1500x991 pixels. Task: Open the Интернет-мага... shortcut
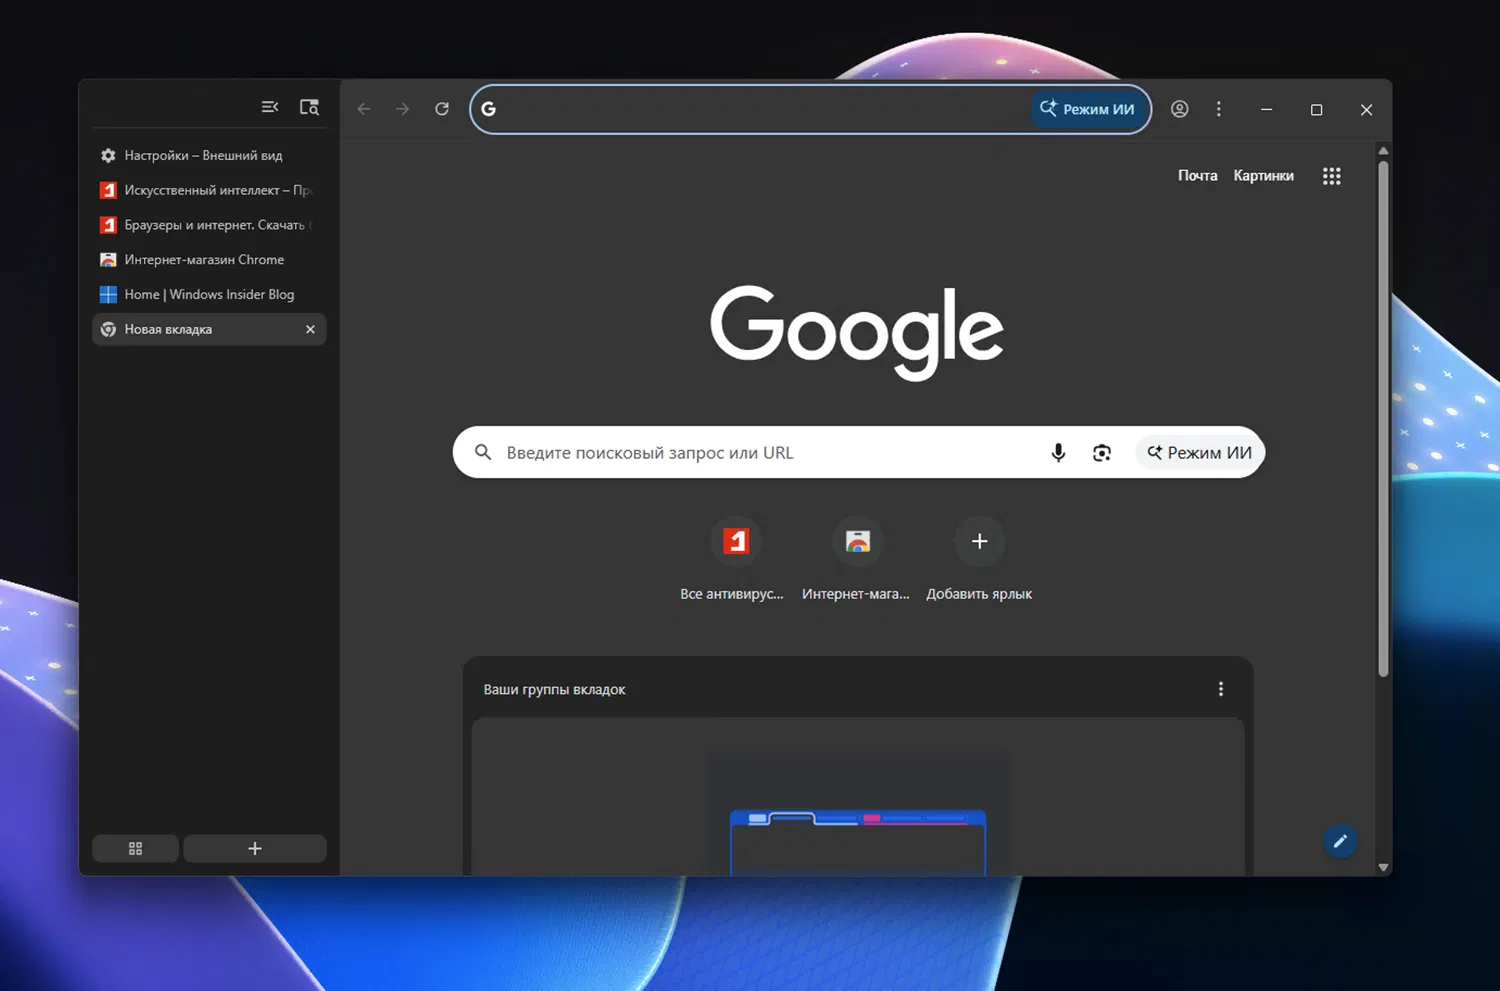click(x=857, y=560)
